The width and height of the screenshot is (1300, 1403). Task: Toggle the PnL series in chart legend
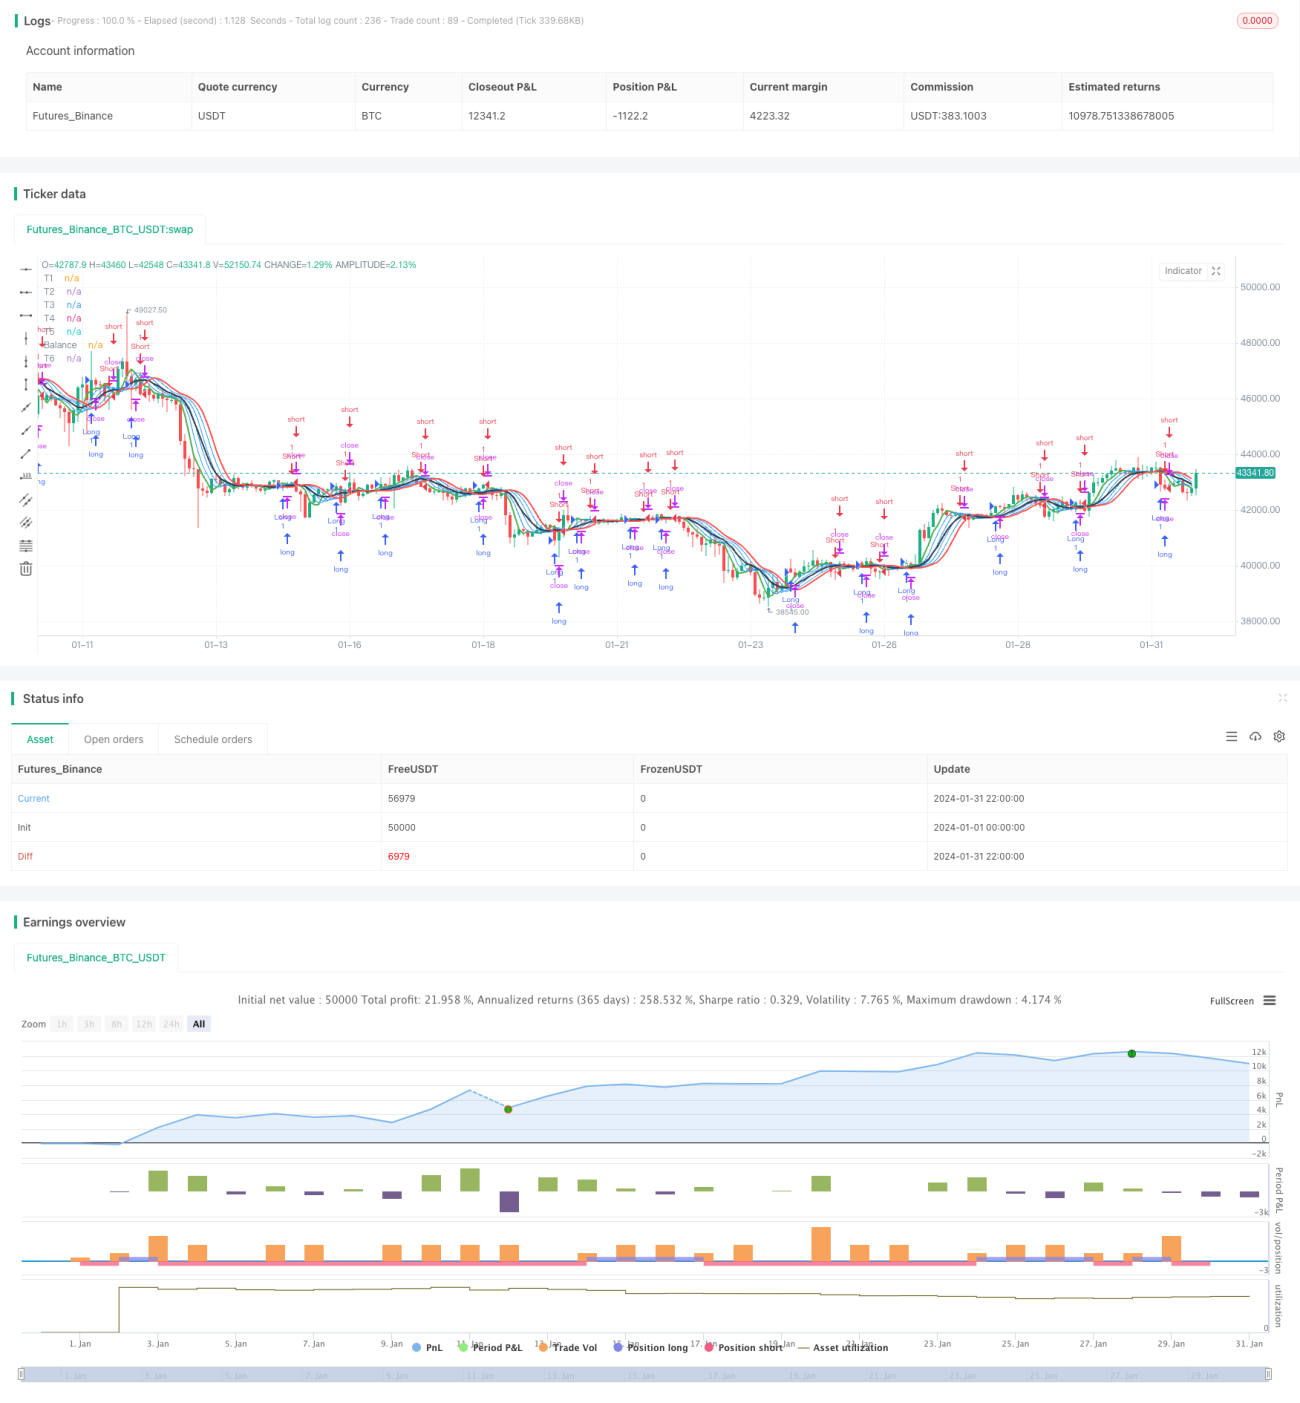[427, 1347]
